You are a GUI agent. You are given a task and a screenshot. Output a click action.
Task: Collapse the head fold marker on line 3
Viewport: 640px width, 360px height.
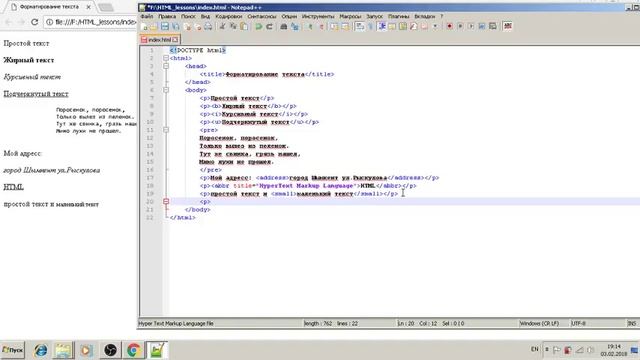tap(166, 66)
